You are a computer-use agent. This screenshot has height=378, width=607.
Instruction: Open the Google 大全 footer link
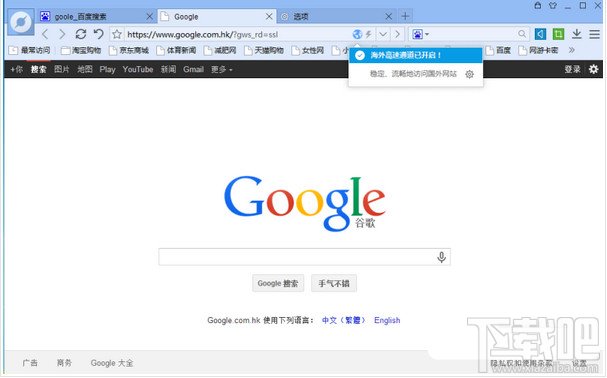tap(112, 363)
